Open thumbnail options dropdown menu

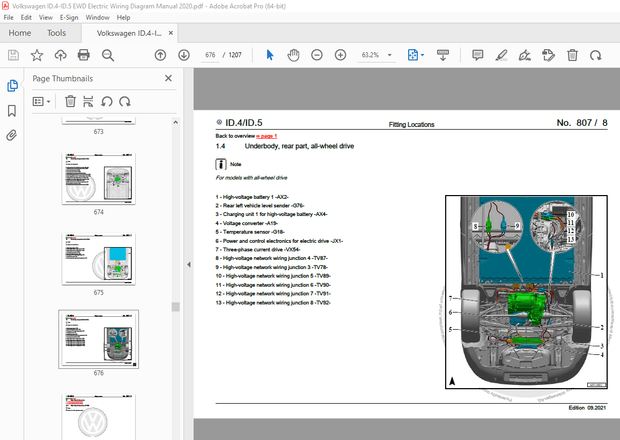point(41,102)
